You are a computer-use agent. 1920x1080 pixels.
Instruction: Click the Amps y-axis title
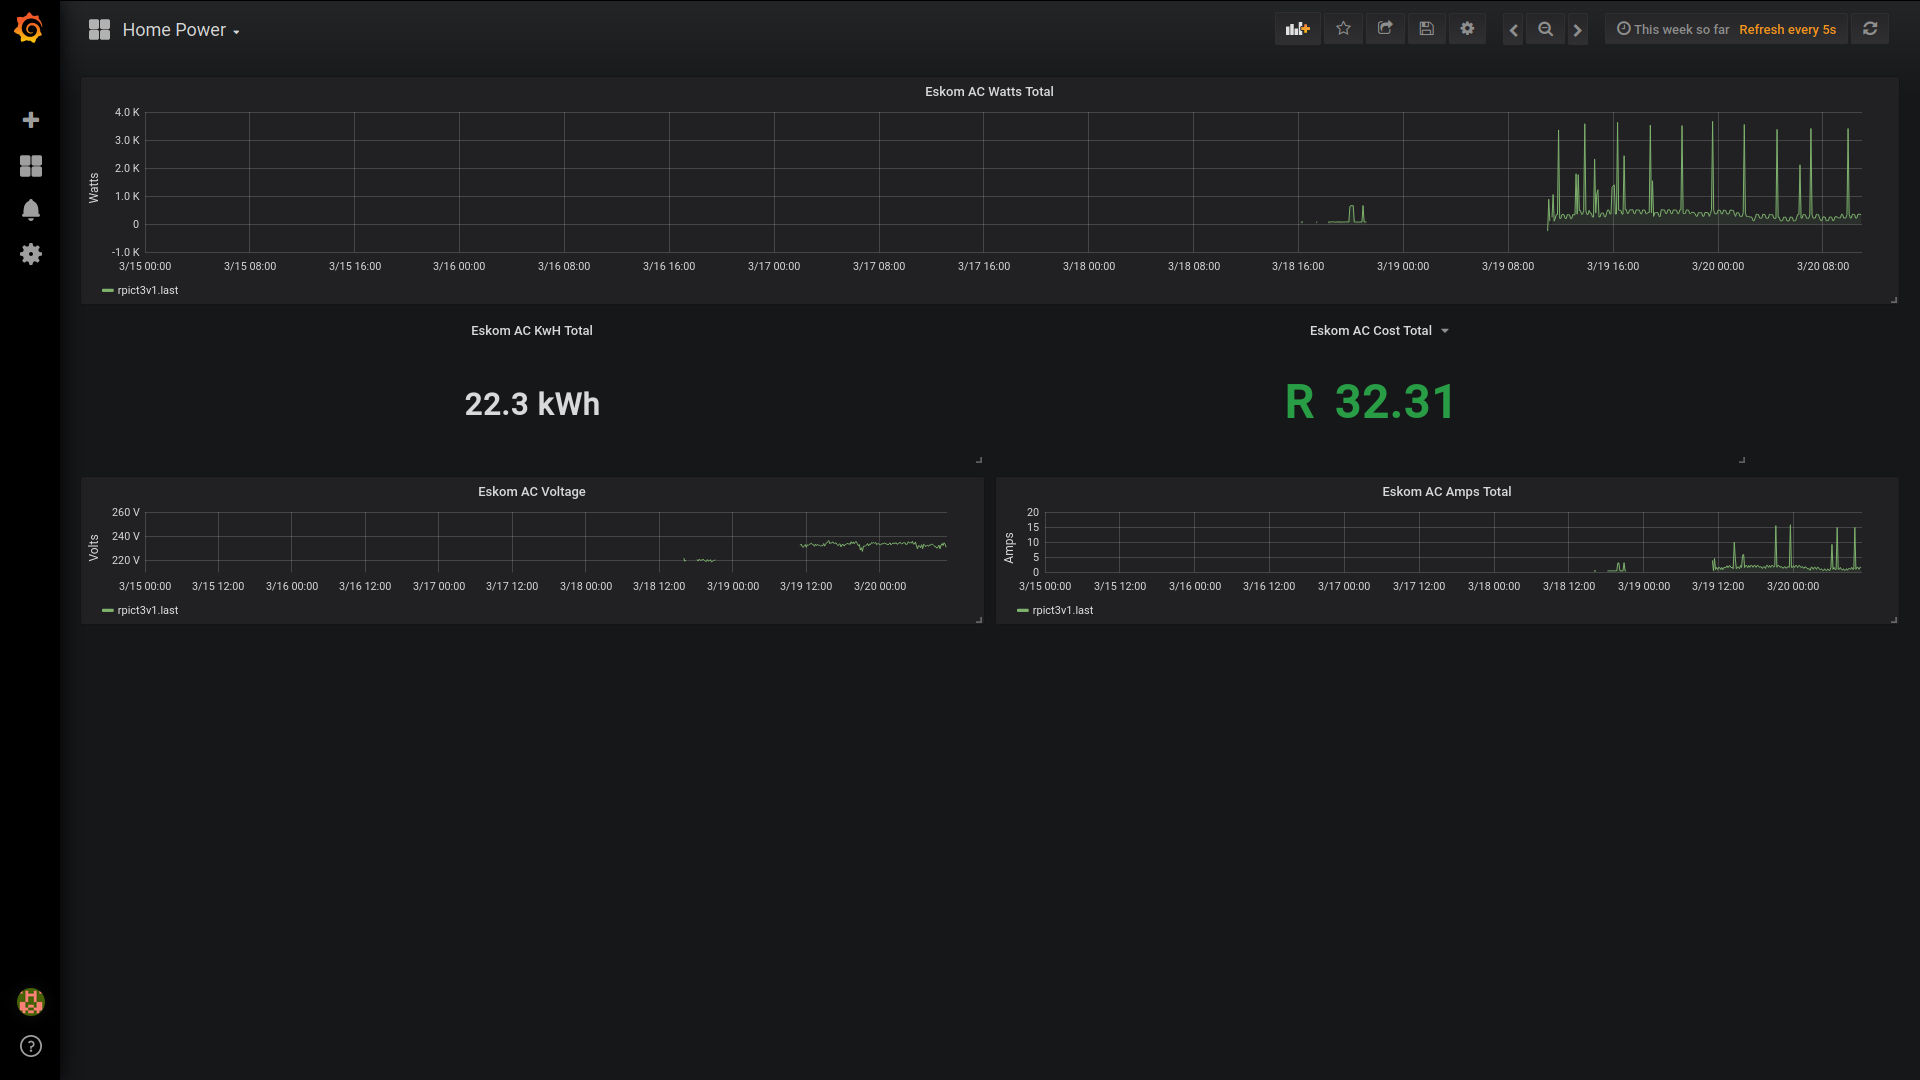1009,548
